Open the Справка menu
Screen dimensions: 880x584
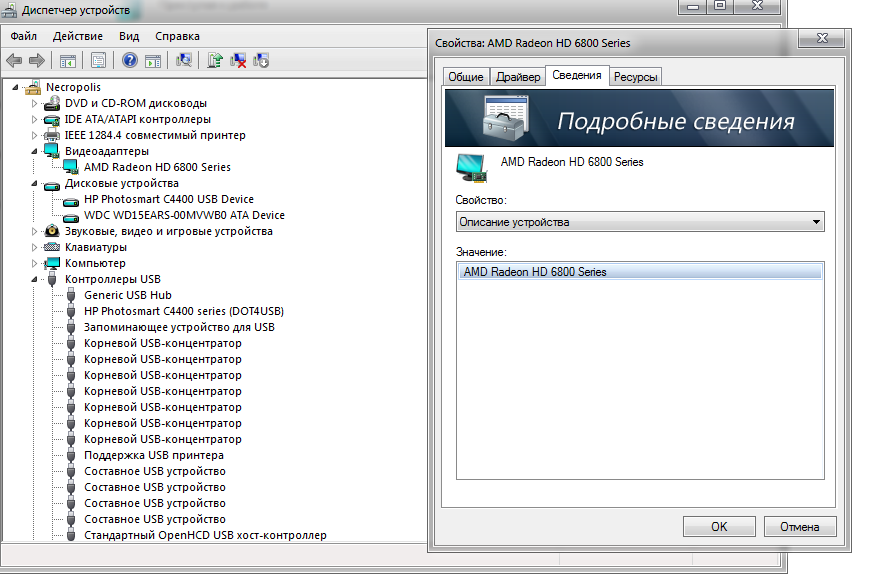177,36
